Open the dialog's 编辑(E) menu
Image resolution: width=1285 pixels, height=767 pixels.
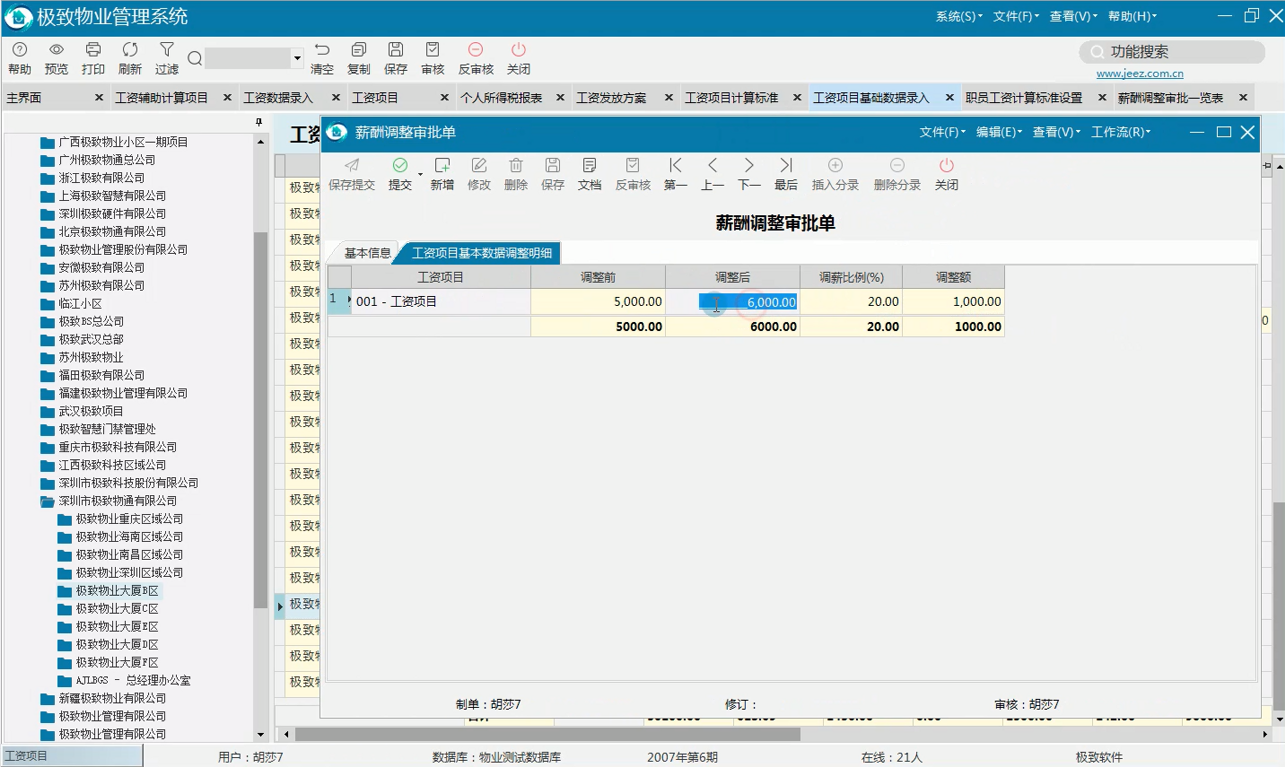(x=999, y=132)
